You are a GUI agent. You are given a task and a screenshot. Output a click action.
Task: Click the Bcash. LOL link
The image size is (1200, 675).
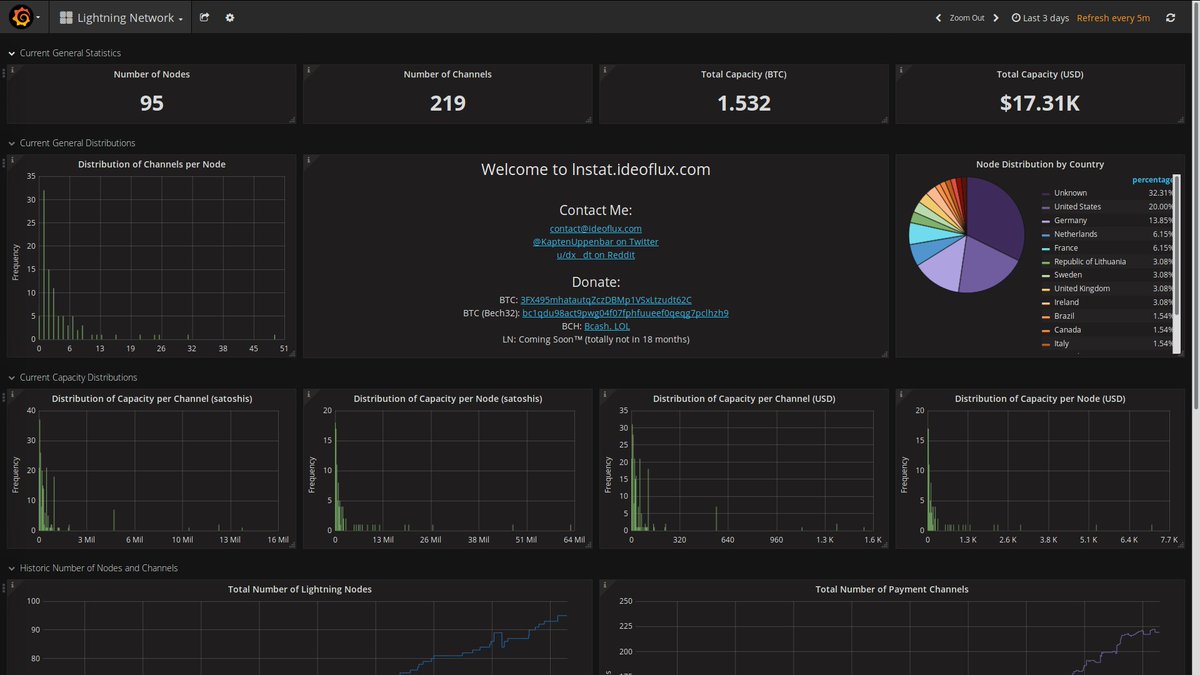coord(607,326)
